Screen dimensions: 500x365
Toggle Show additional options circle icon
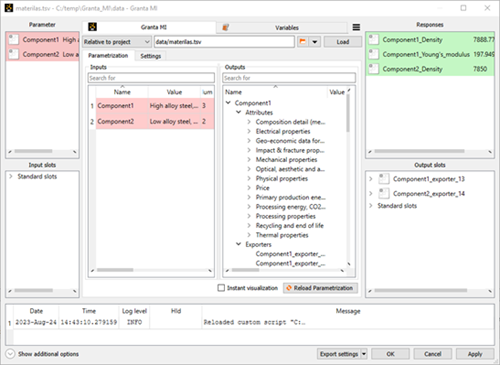click(10, 354)
